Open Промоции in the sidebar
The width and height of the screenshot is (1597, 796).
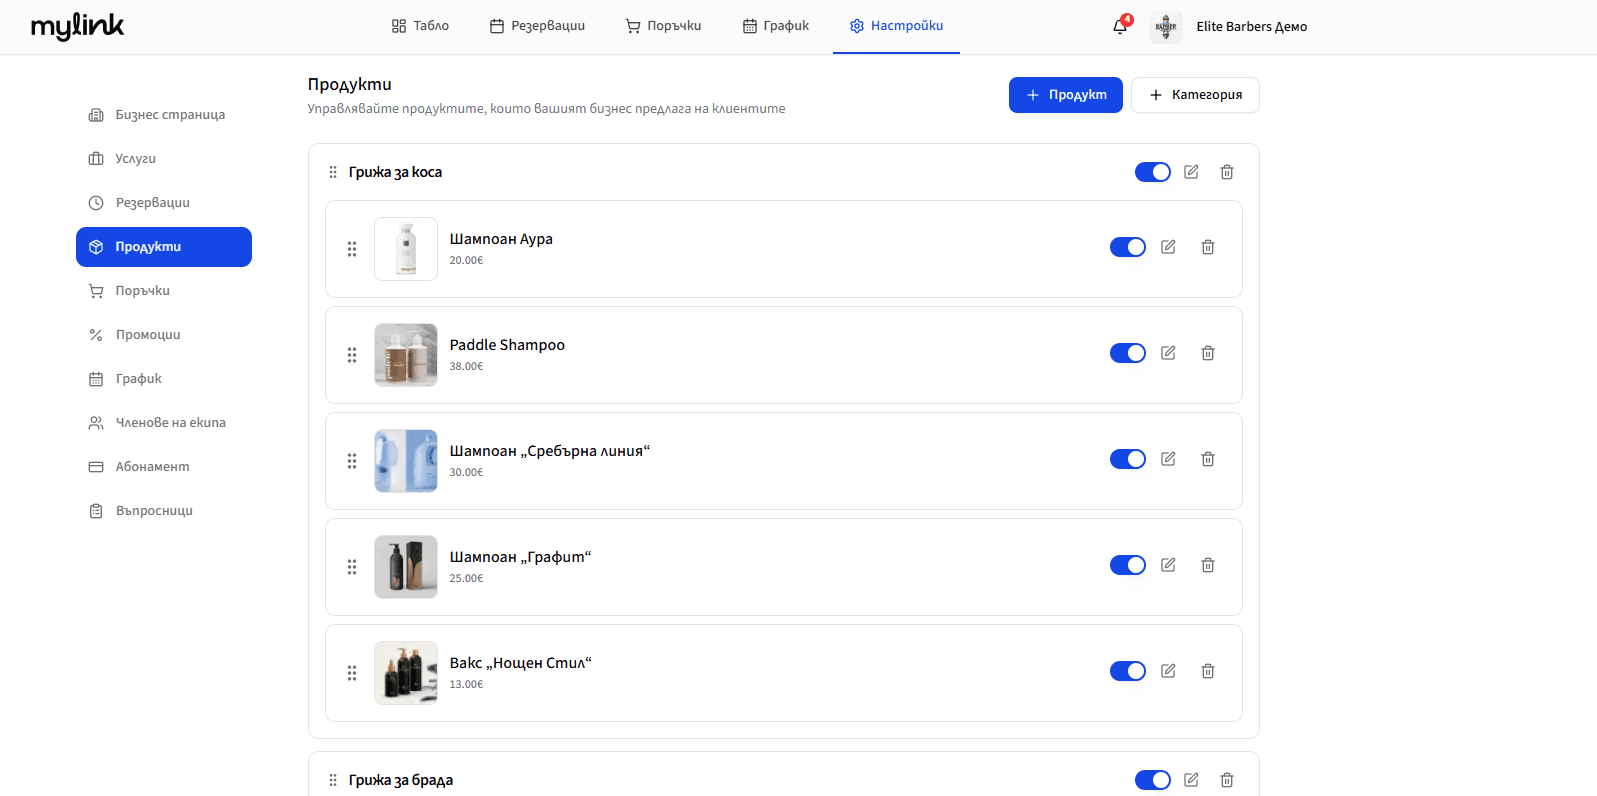148,335
